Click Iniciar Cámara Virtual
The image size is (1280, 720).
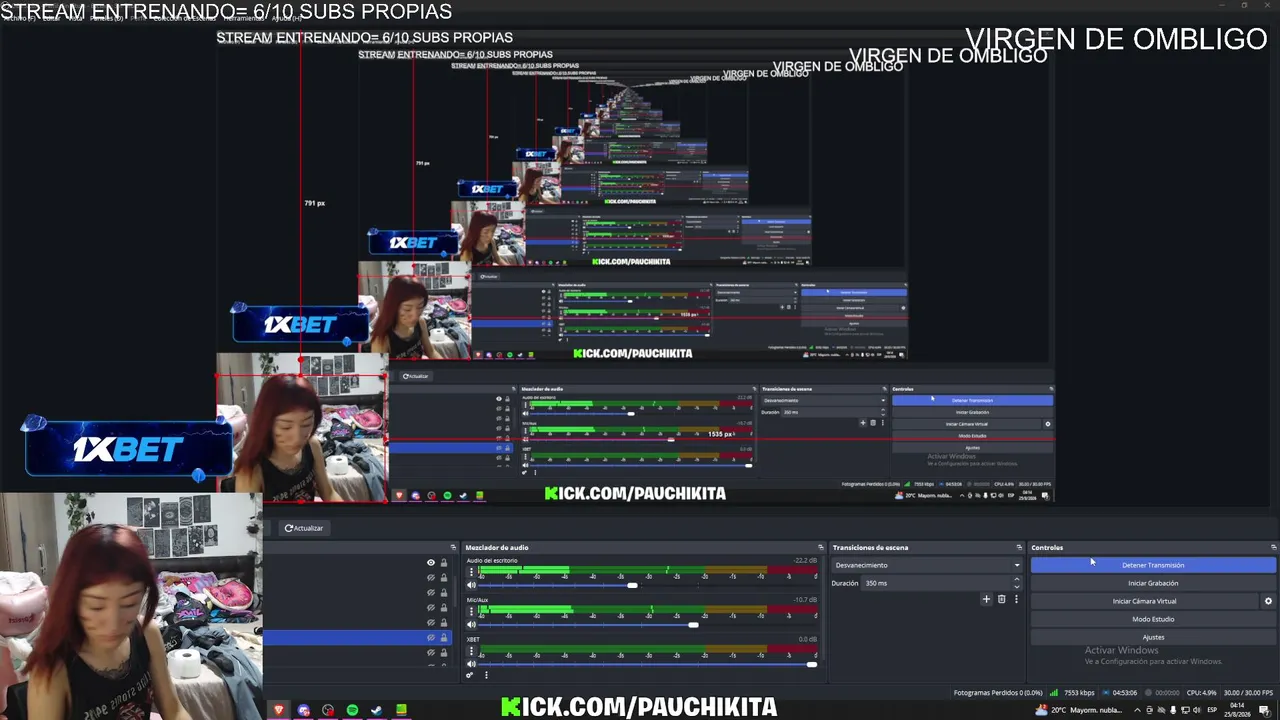click(1145, 601)
